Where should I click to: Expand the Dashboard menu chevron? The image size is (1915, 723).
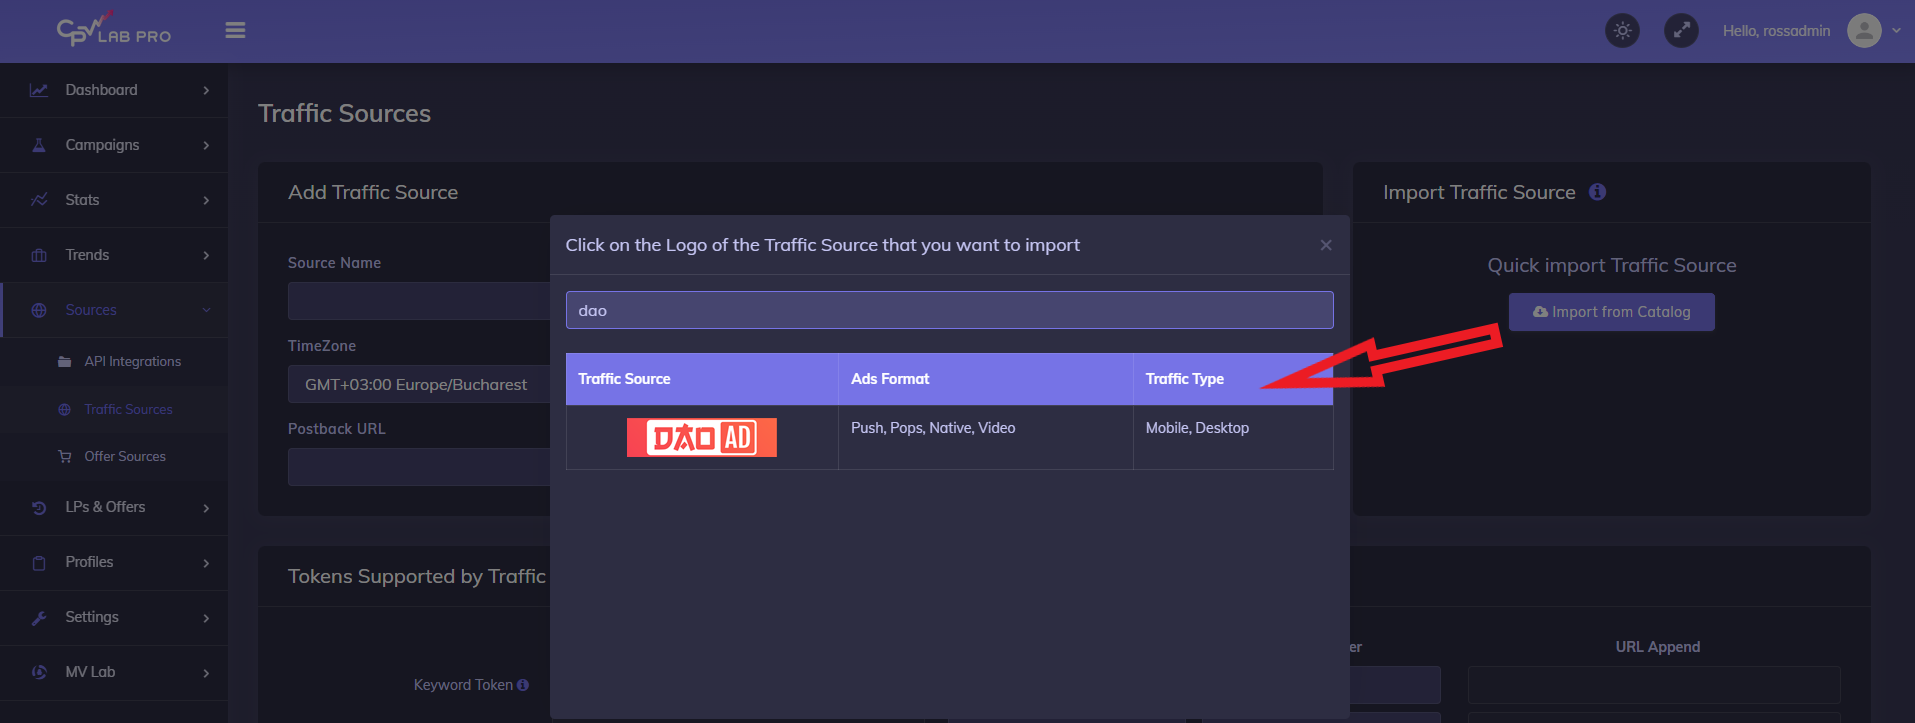(x=206, y=90)
